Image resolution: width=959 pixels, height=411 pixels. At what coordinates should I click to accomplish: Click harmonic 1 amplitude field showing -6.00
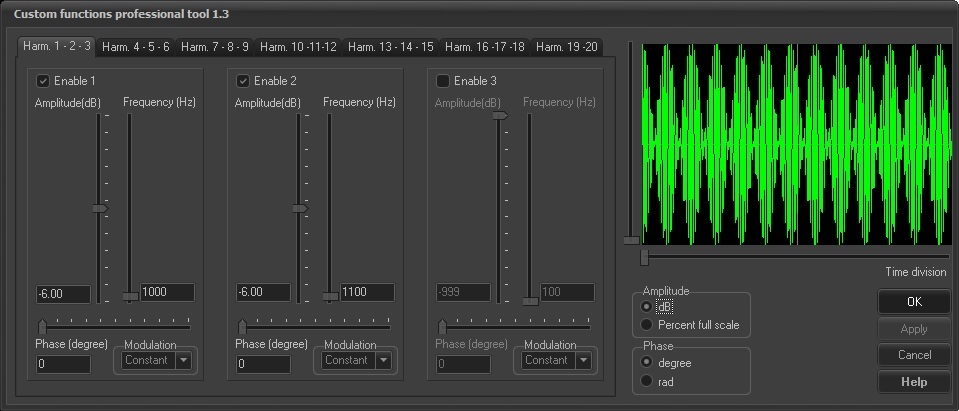click(x=63, y=293)
